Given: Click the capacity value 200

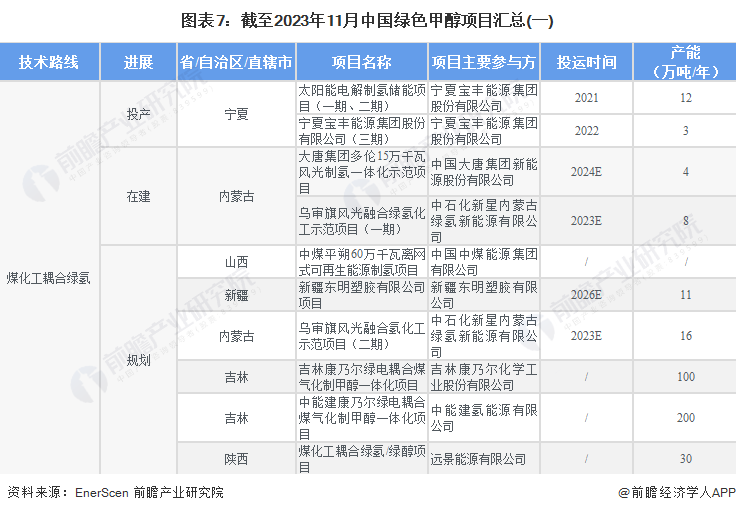Looking at the screenshot, I should pyautogui.click(x=686, y=418).
